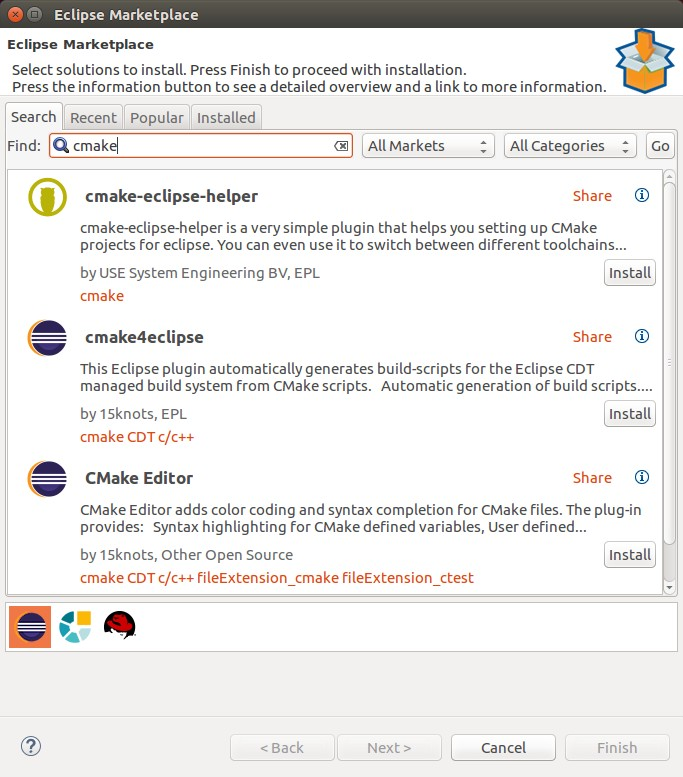Click the fileExtension_cmake tag of CMake Editor

(268, 578)
